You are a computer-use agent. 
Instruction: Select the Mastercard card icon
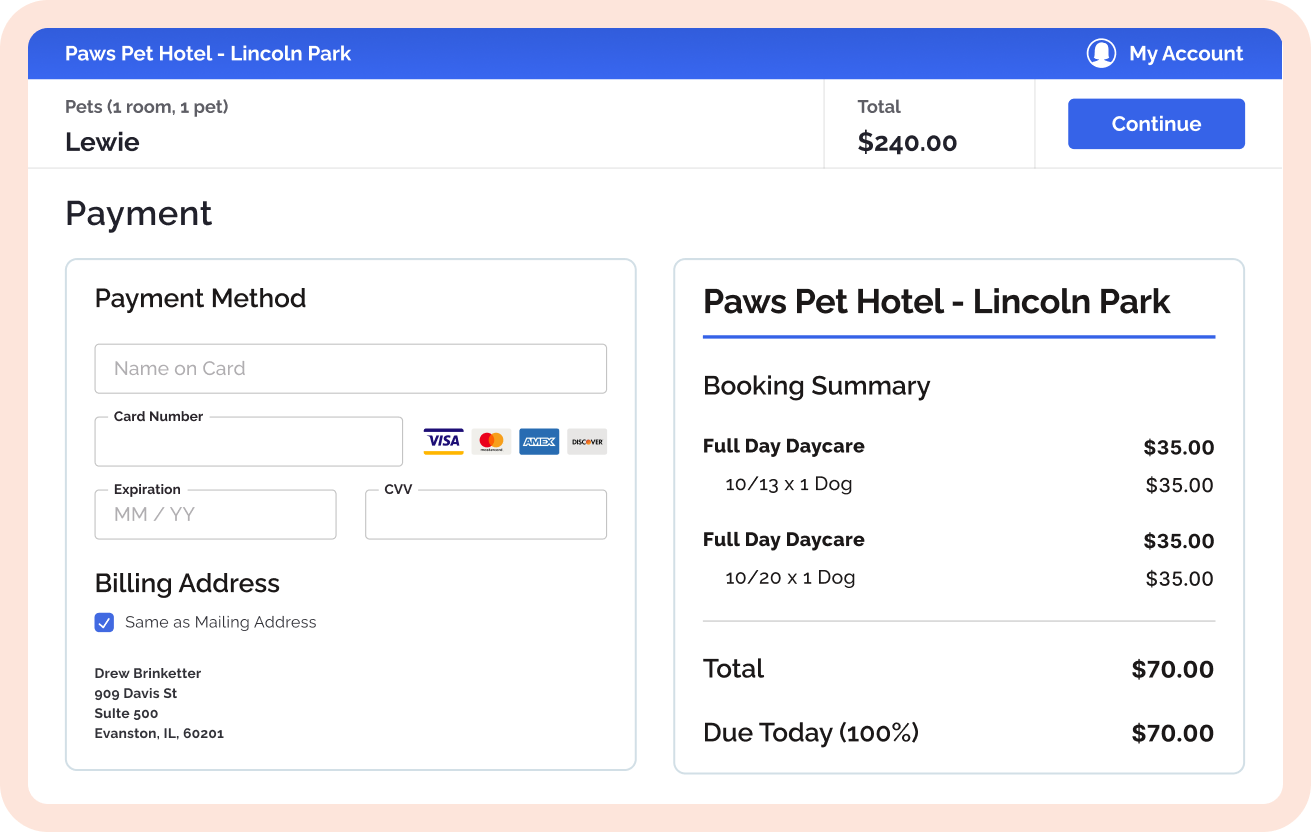click(491, 442)
